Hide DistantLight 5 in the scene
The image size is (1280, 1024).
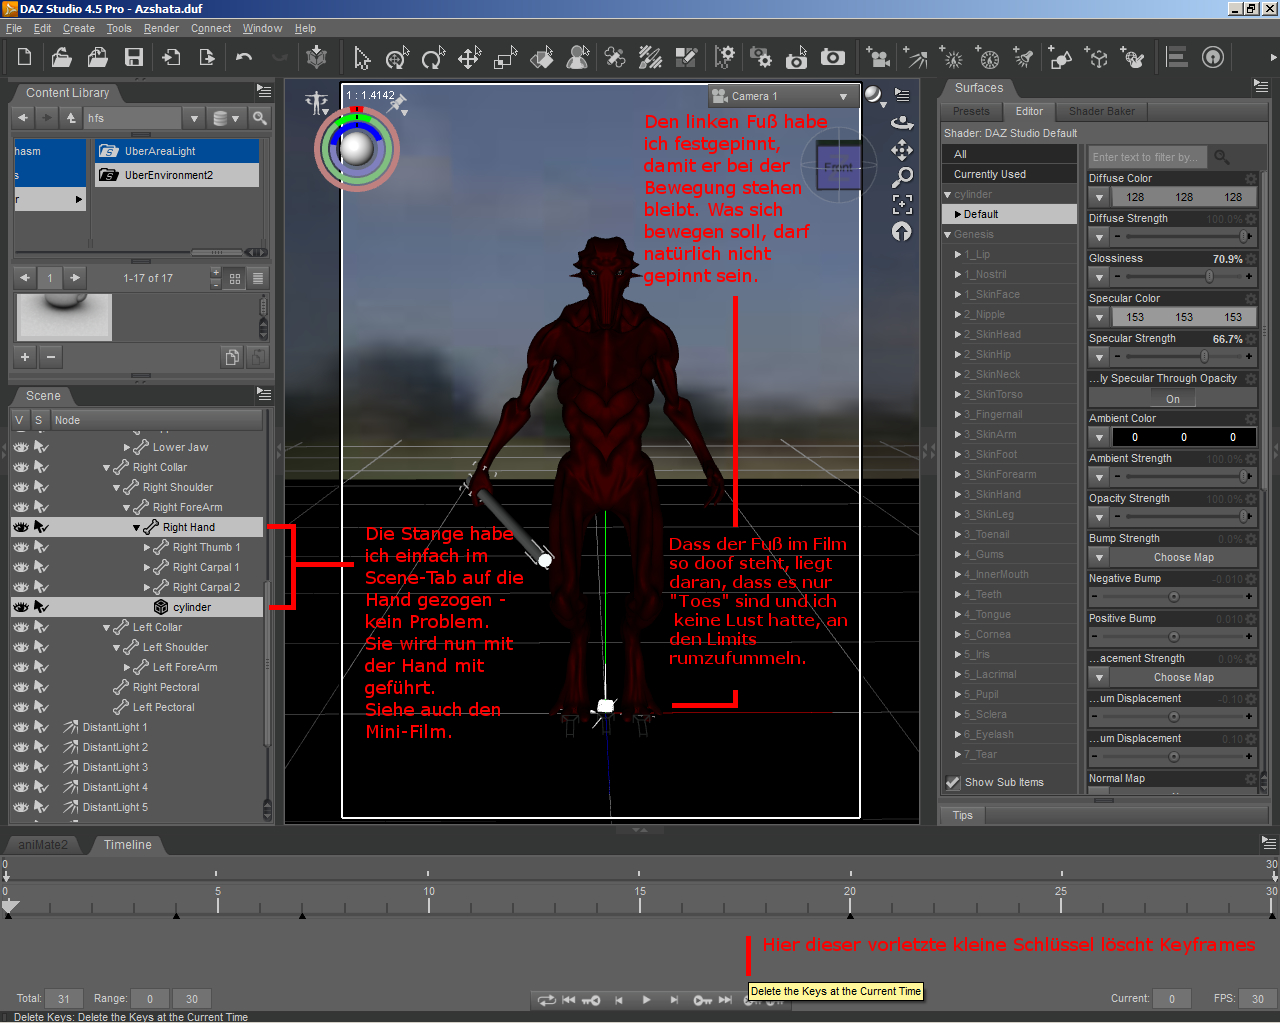click(20, 807)
